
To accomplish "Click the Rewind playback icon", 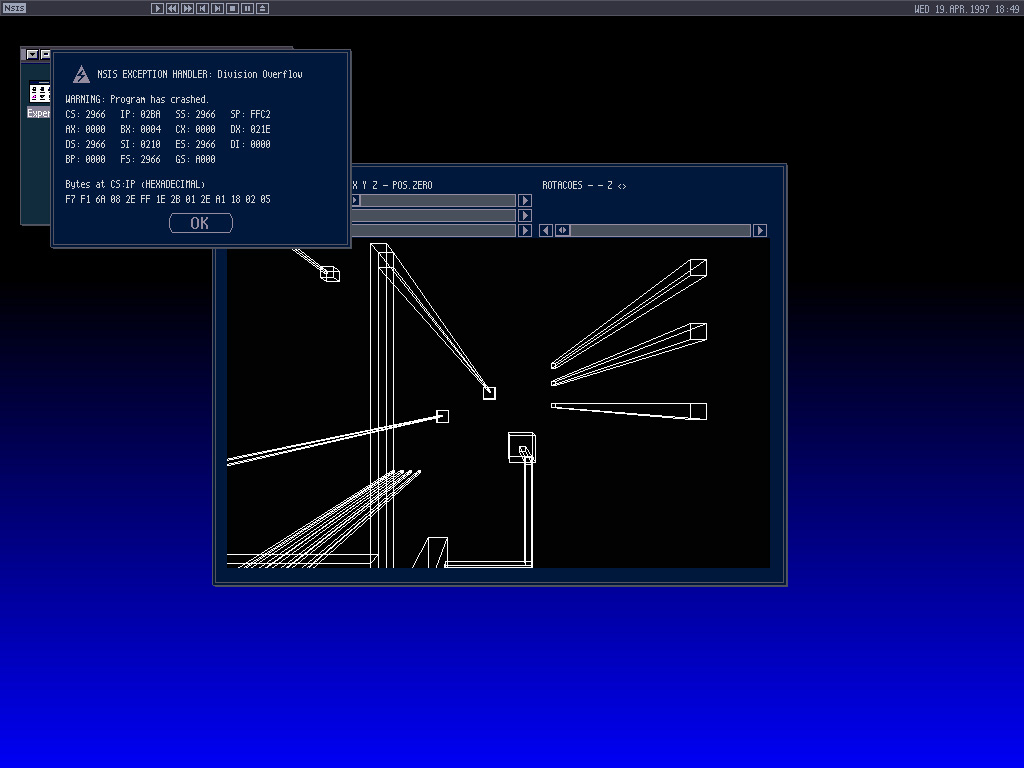I will pyautogui.click(x=172, y=8).
